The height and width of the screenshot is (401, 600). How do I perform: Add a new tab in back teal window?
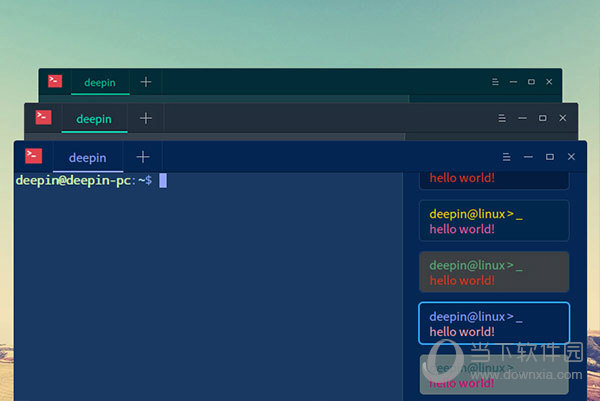(x=146, y=82)
